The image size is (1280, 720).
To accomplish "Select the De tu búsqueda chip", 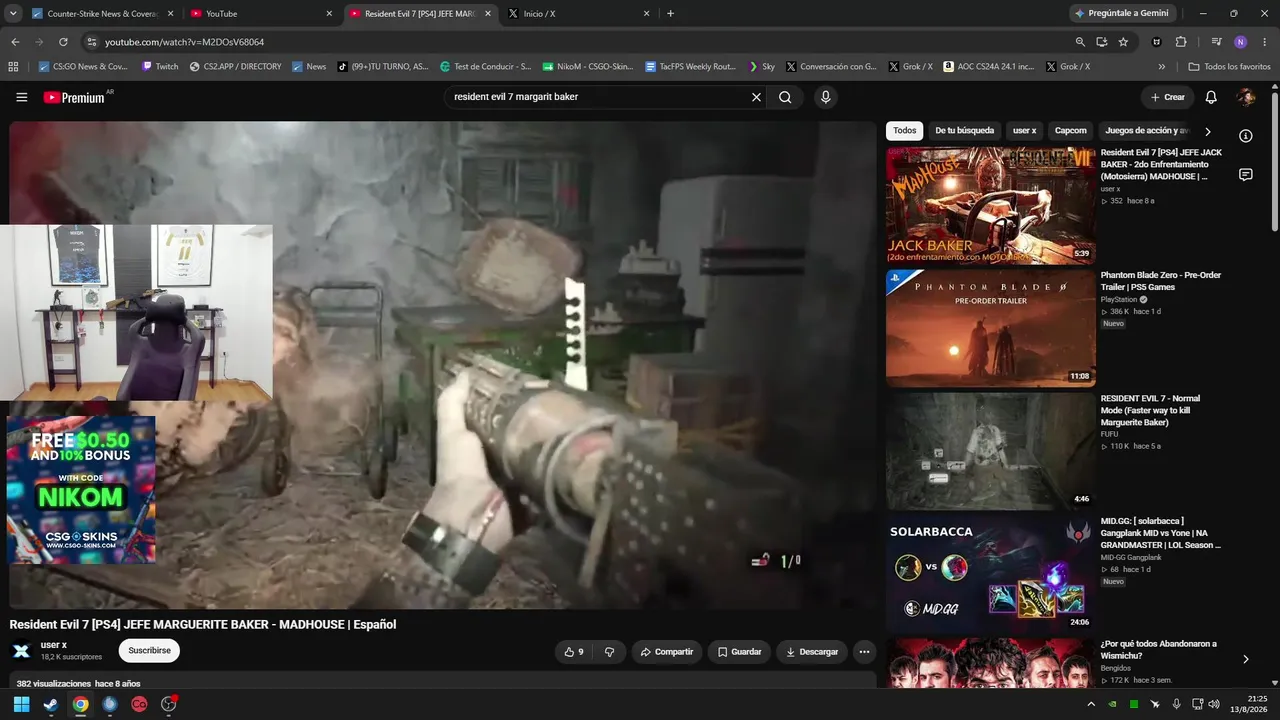I will 964,131.
